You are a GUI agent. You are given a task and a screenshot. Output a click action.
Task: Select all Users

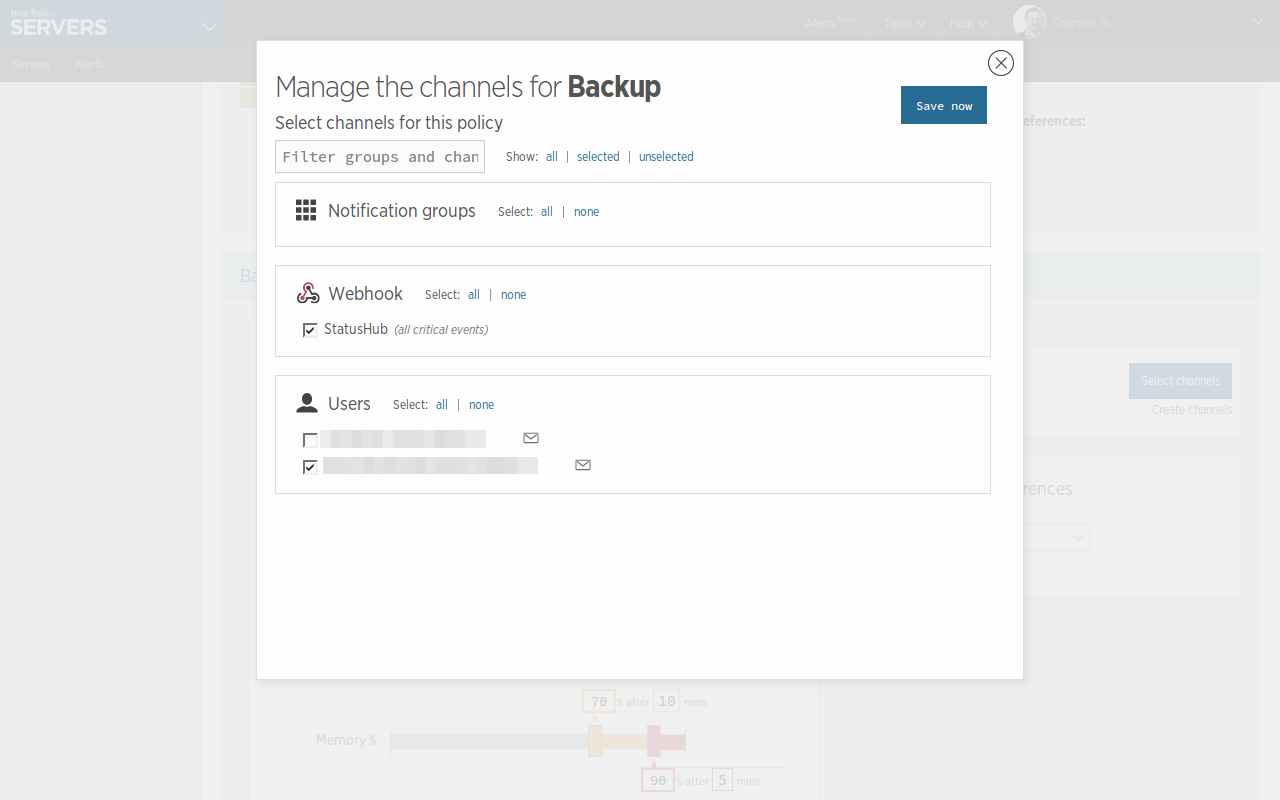coord(442,405)
